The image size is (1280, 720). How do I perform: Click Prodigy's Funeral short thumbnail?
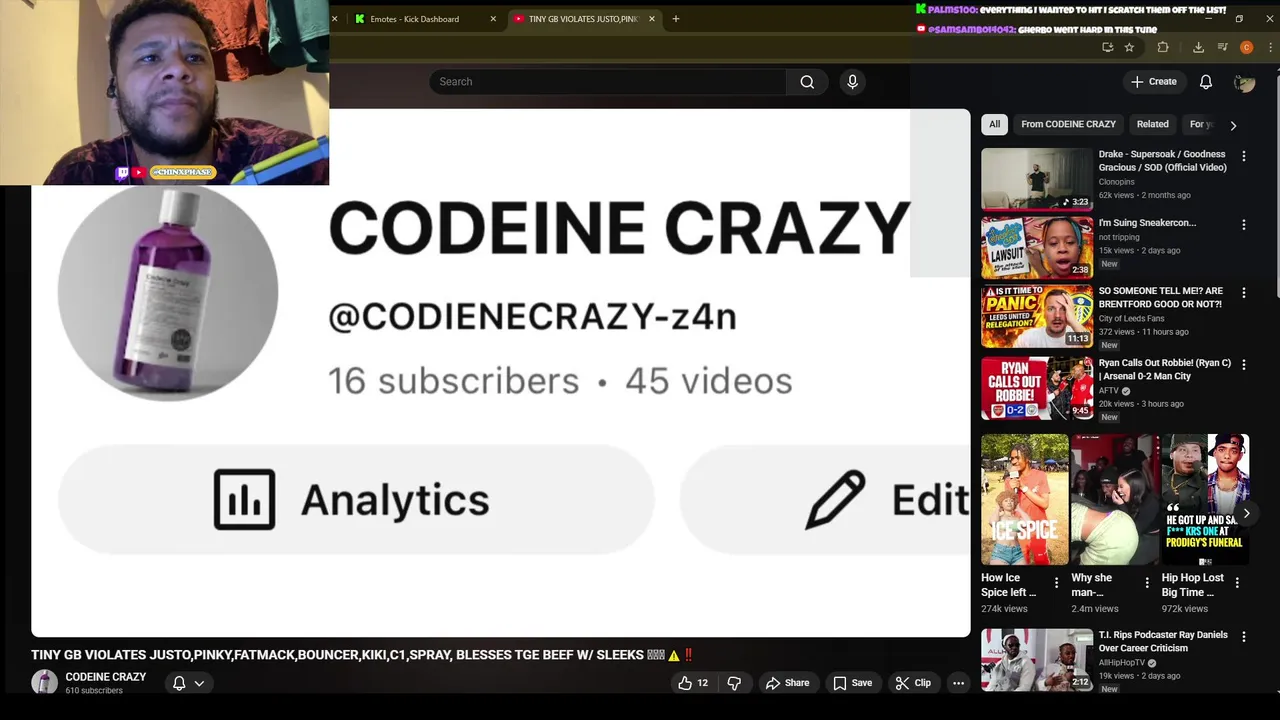coord(1204,499)
